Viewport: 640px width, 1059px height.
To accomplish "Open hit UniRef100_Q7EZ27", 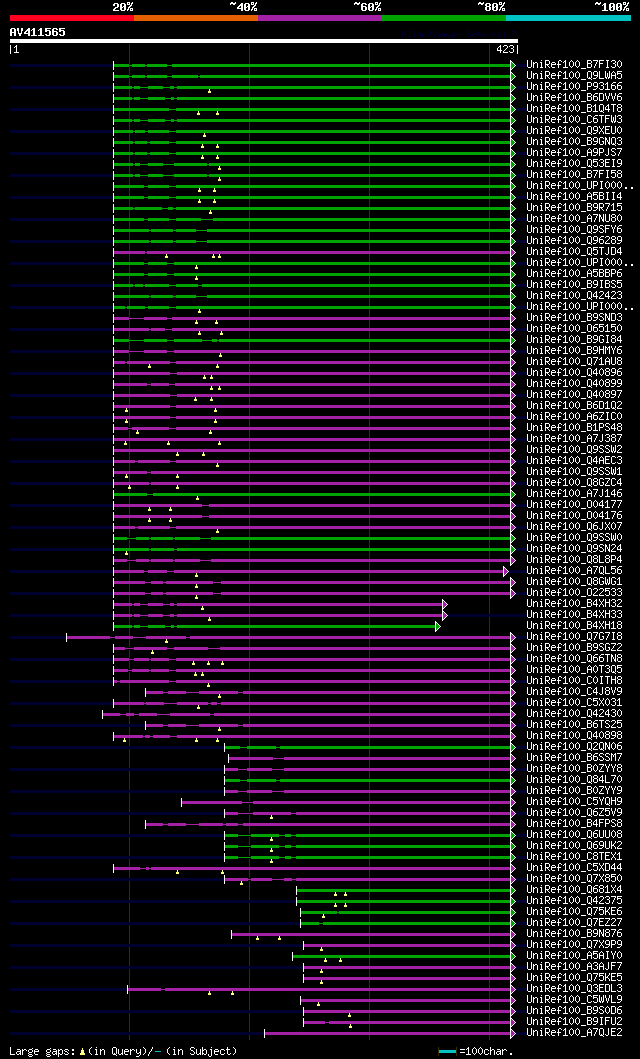I will click(x=575, y=923).
